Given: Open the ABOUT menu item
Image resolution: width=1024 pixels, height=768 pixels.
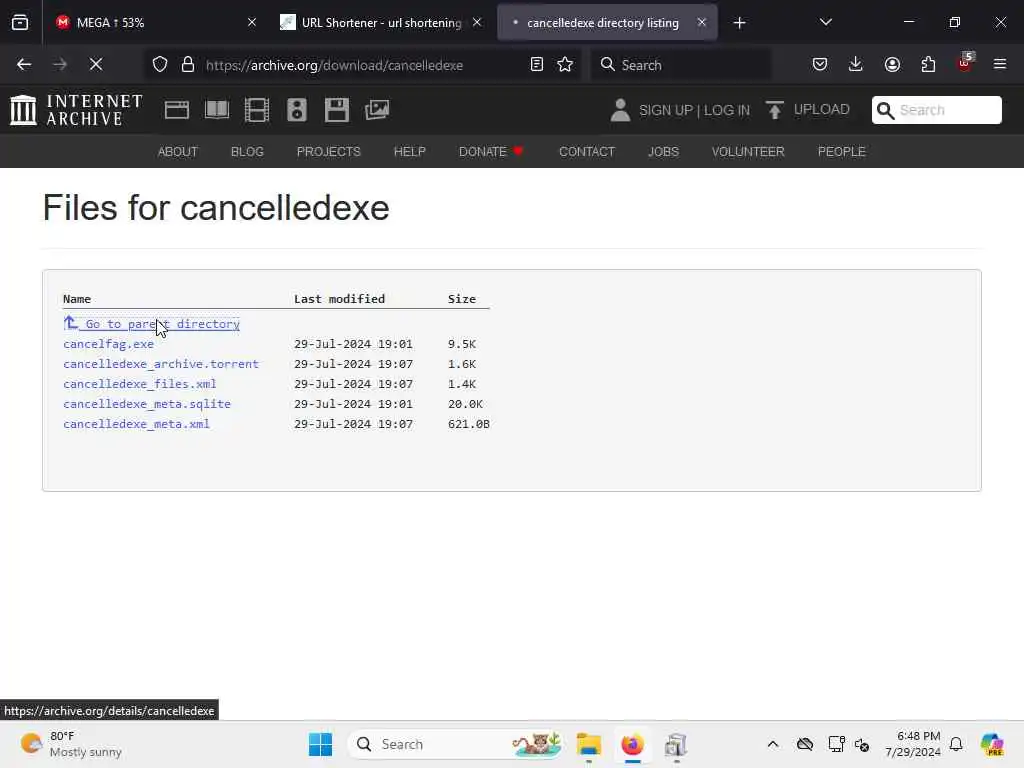Looking at the screenshot, I should (178, 152).
